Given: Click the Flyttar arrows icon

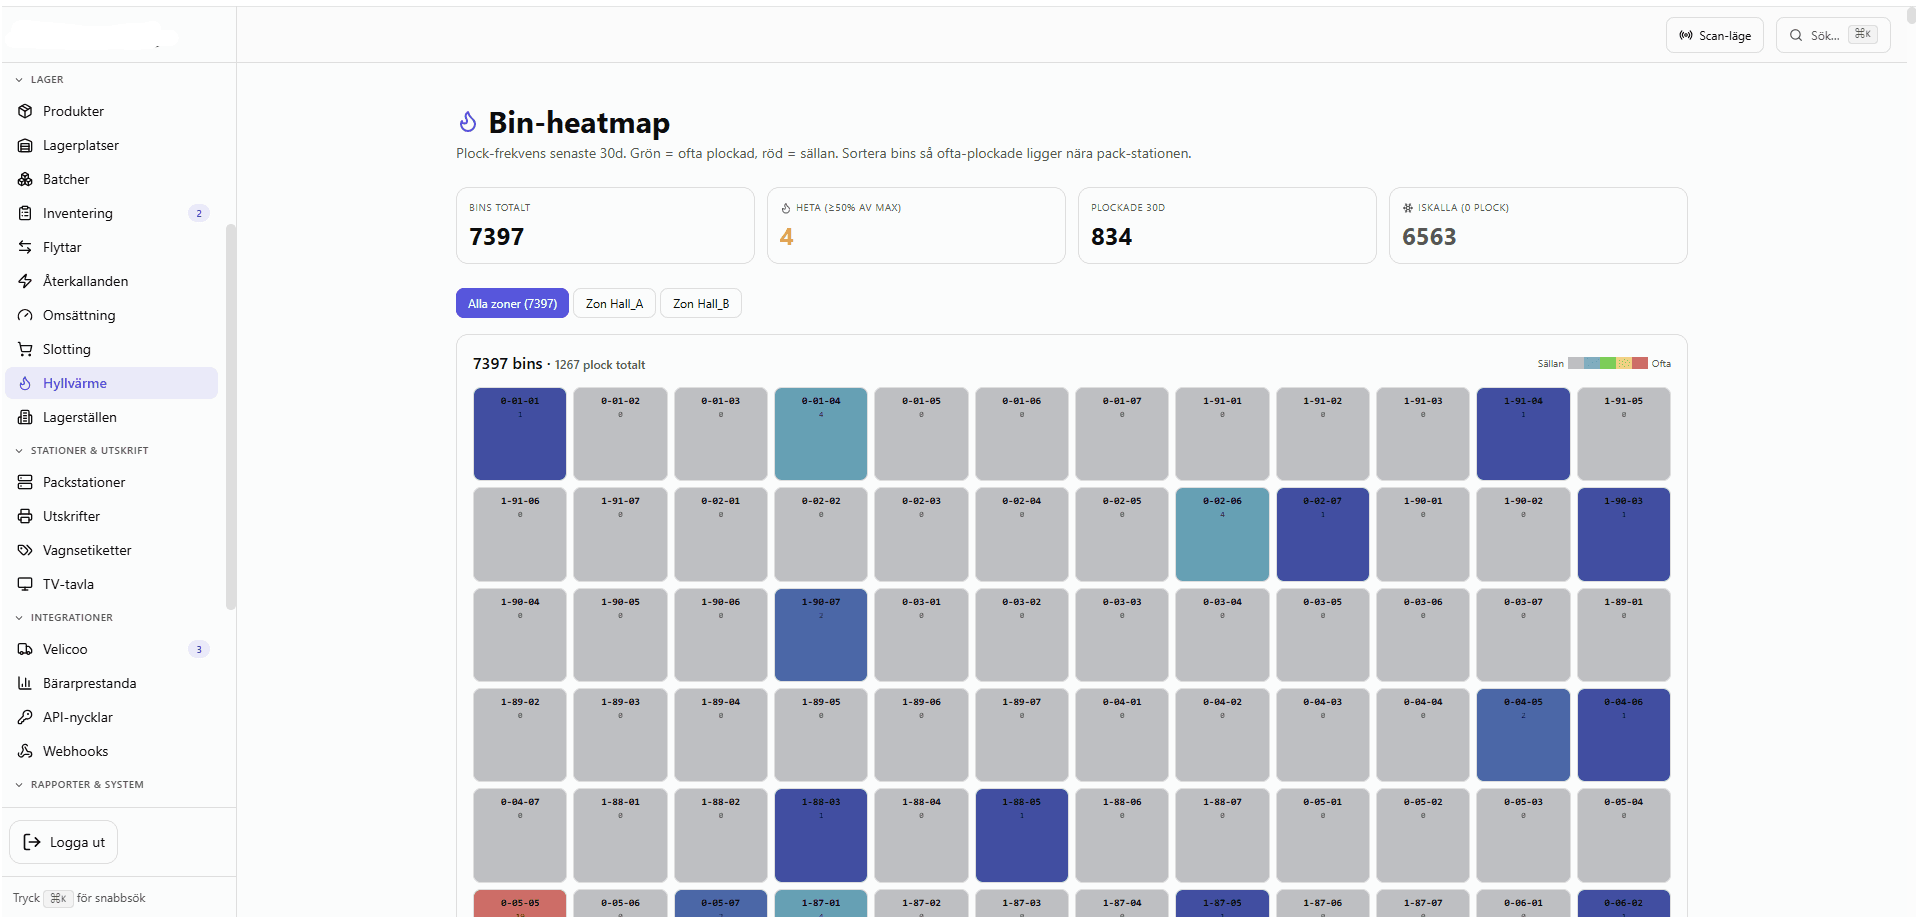Looking at the screenshot, I should (25, 247).
